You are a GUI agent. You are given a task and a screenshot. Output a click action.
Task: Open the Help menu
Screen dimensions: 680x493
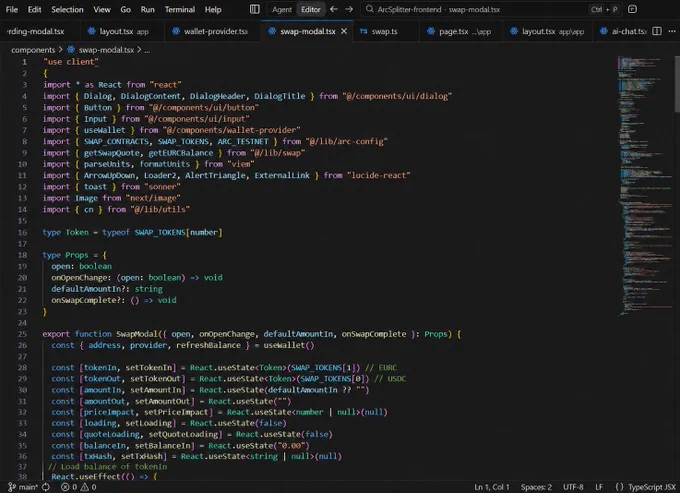(213, 10)
